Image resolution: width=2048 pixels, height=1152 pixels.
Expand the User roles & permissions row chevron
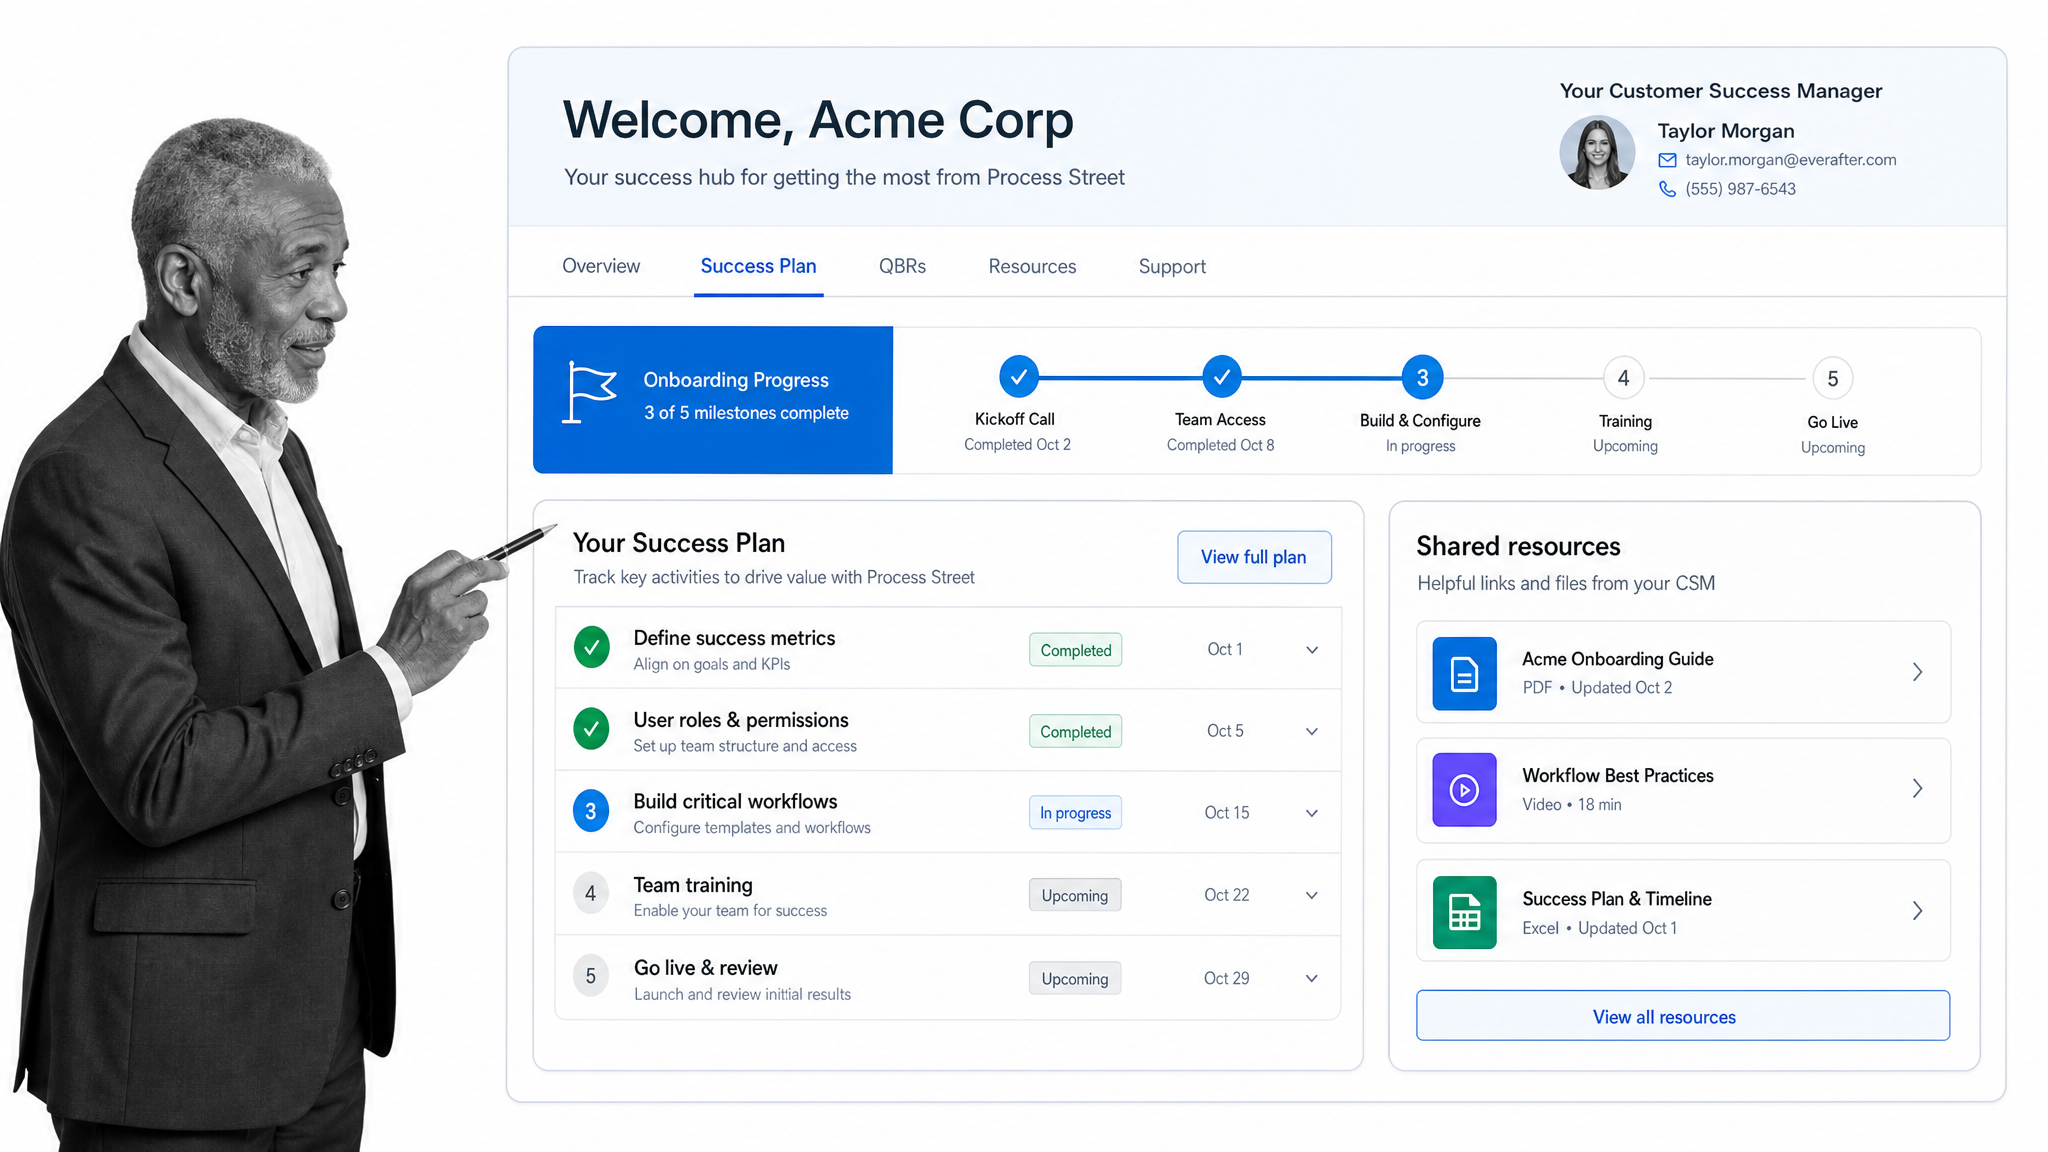[x=1312, y=732]
